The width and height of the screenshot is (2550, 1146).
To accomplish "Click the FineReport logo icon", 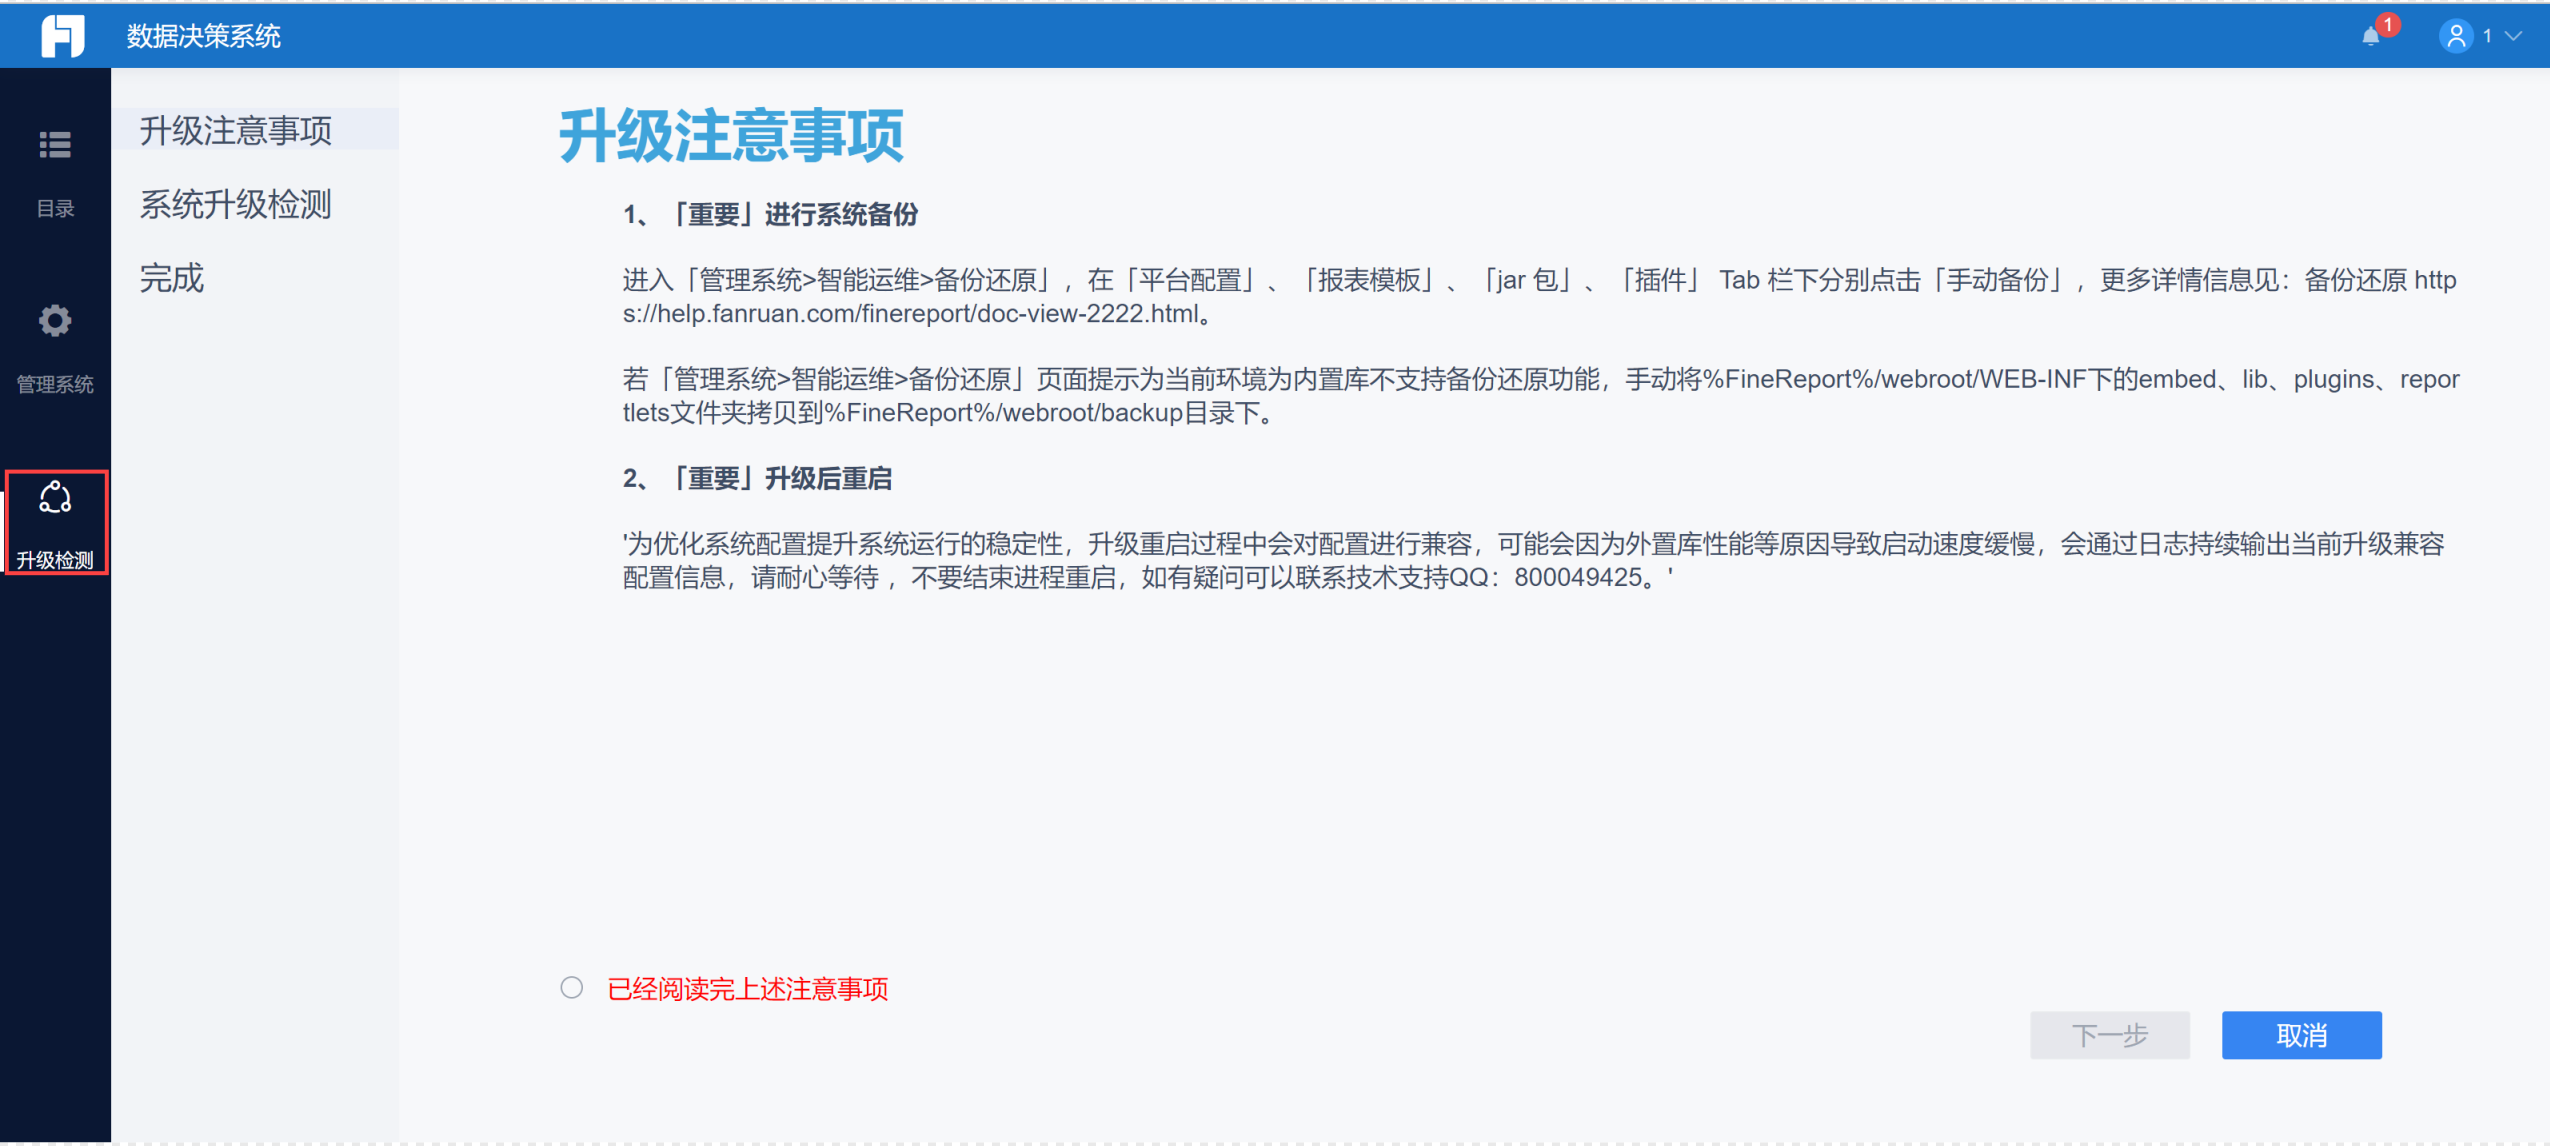I will [x=62, y=36].
